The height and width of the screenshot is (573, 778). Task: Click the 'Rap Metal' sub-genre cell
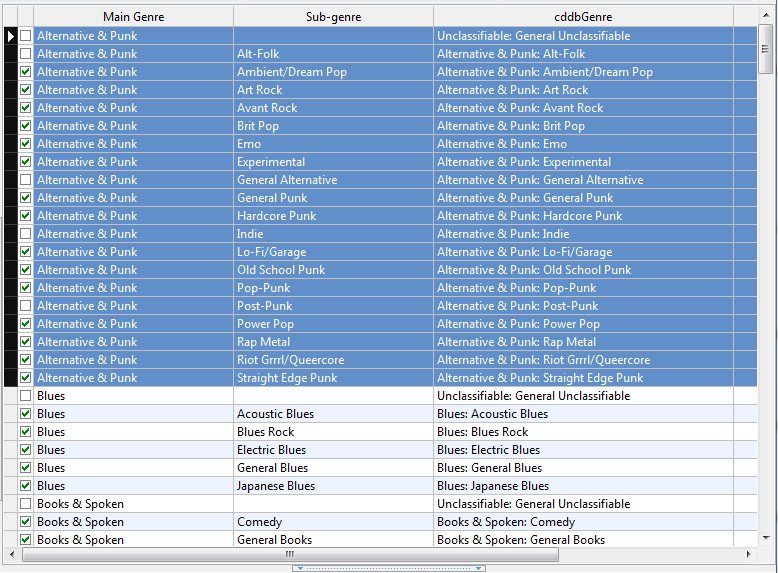coord(333,342)
